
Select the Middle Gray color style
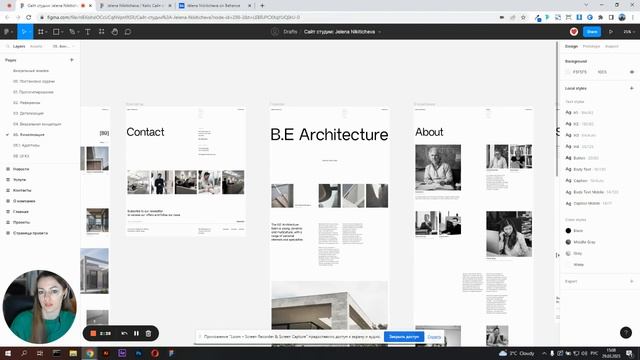[x=584, y=242]
